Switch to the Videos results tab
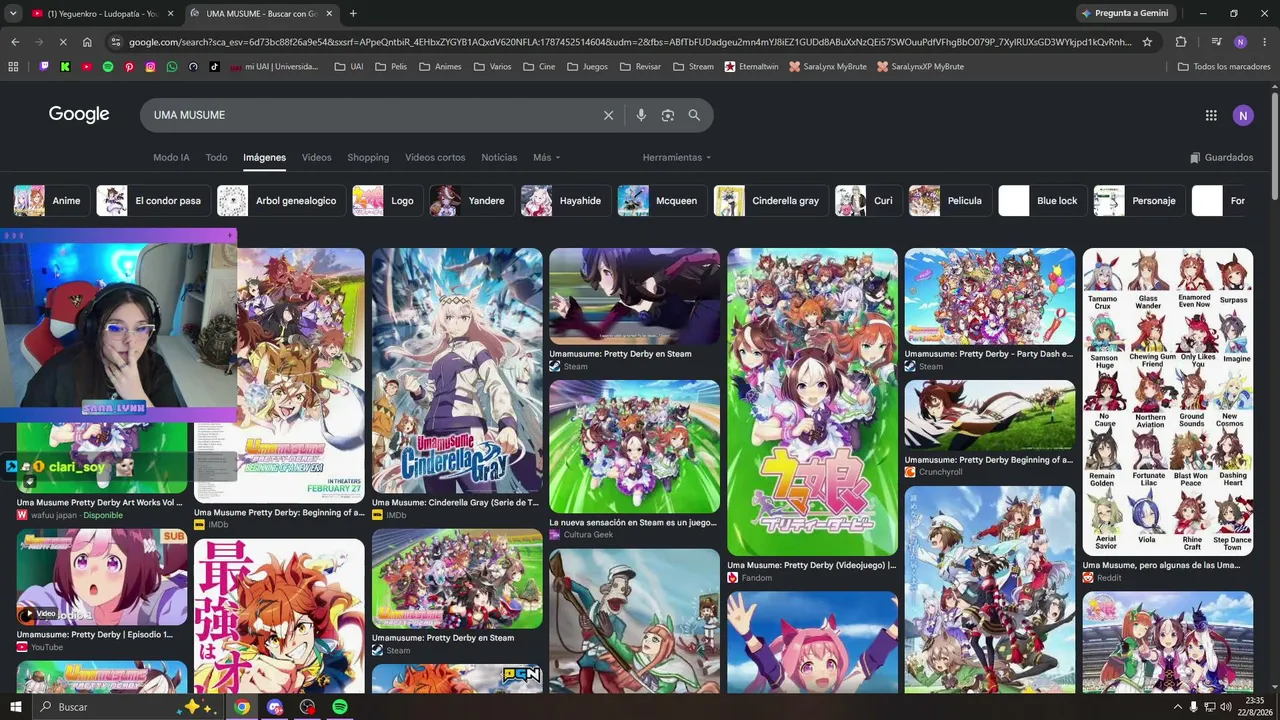 point(316,157)
